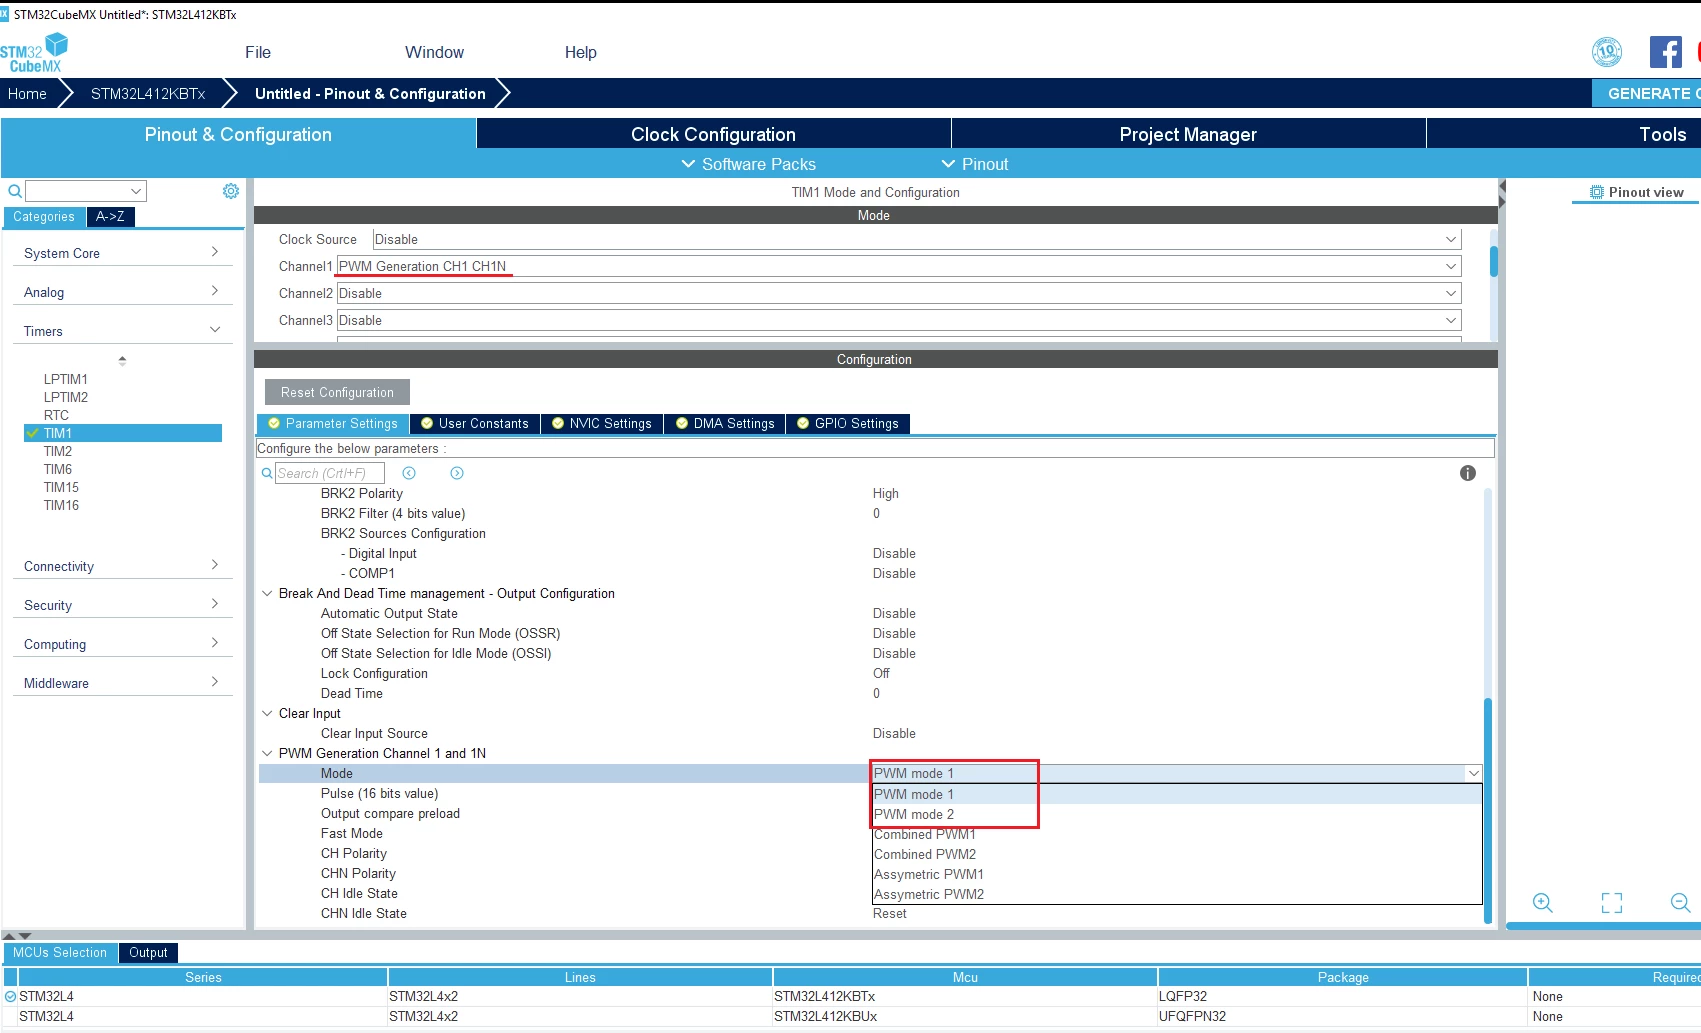Viewport: 1701px width, 1033px height.
Task: Open the Facebook icon link
Action: click(1666, 52)
